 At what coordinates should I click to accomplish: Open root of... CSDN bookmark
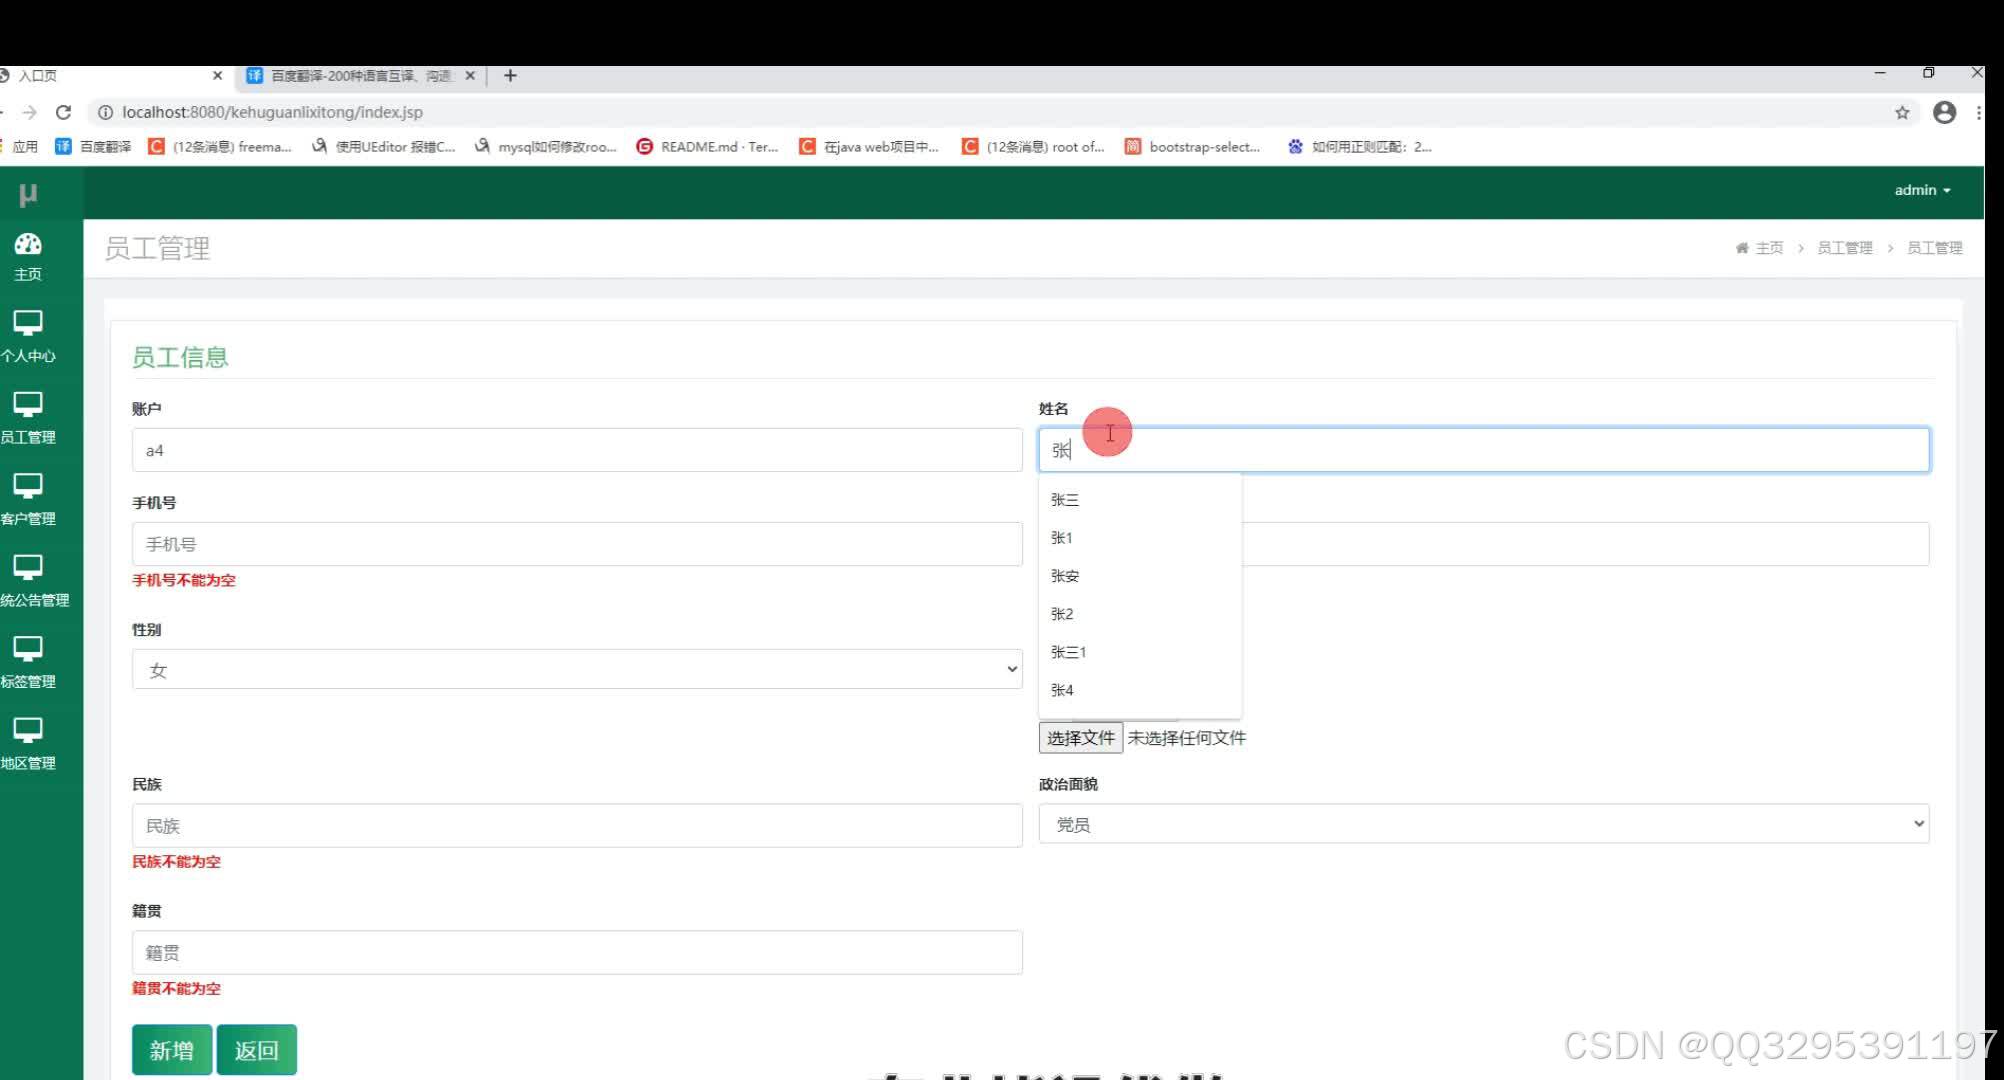[1033, 146]
